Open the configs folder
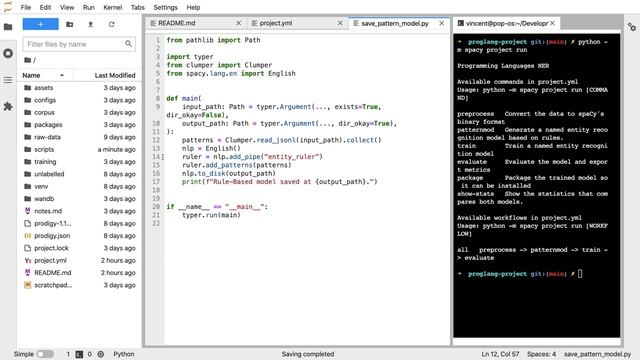This screenshot has width=640, height=360. [x=79, y=100]
